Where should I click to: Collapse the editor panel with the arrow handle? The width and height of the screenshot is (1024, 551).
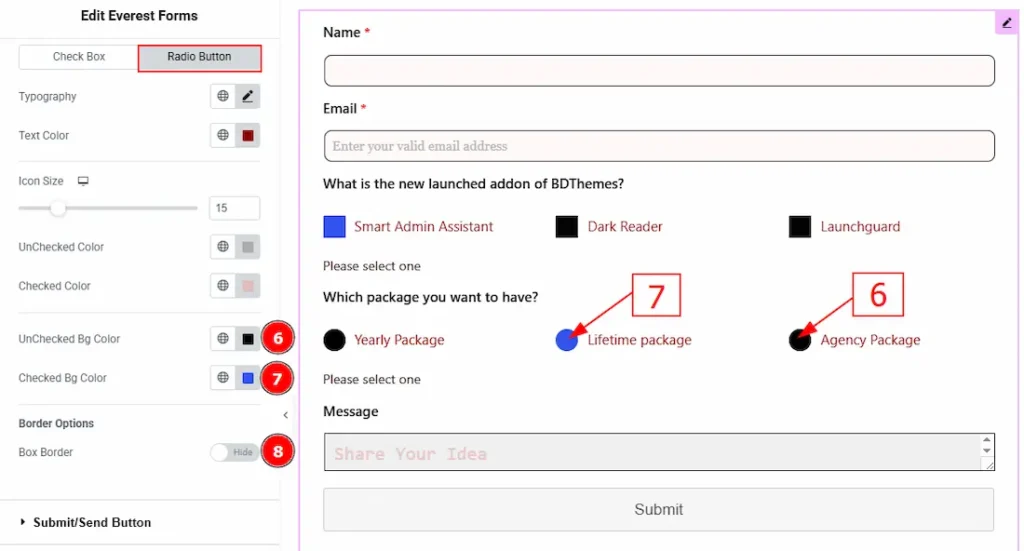(x=286, y=415)
